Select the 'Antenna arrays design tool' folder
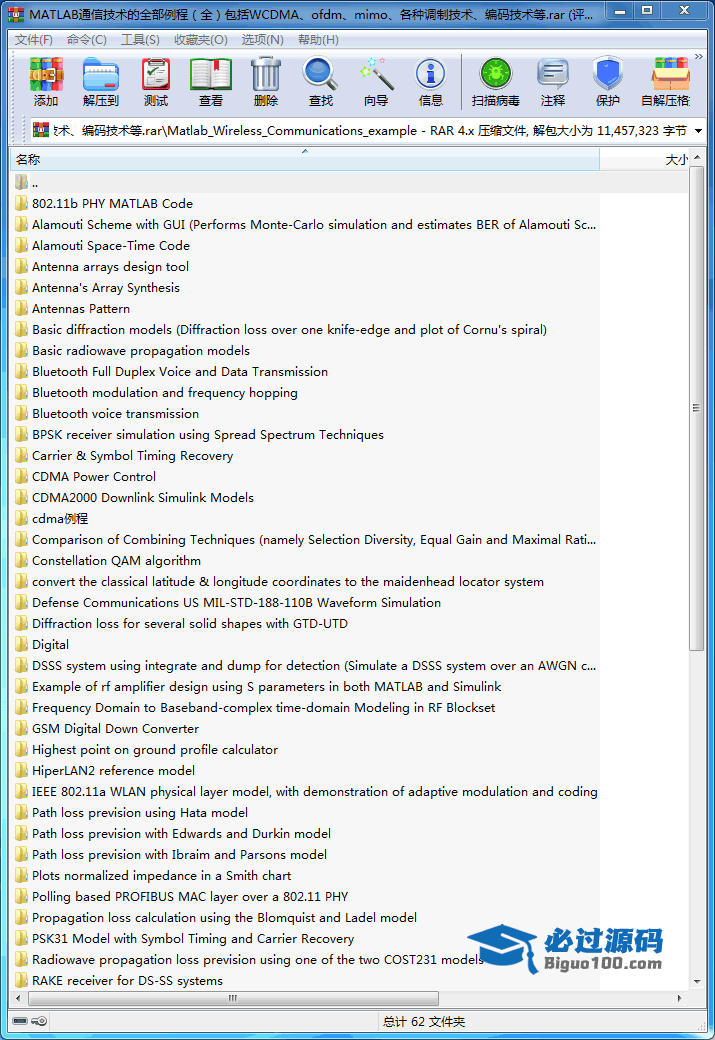 click(110, 267)
